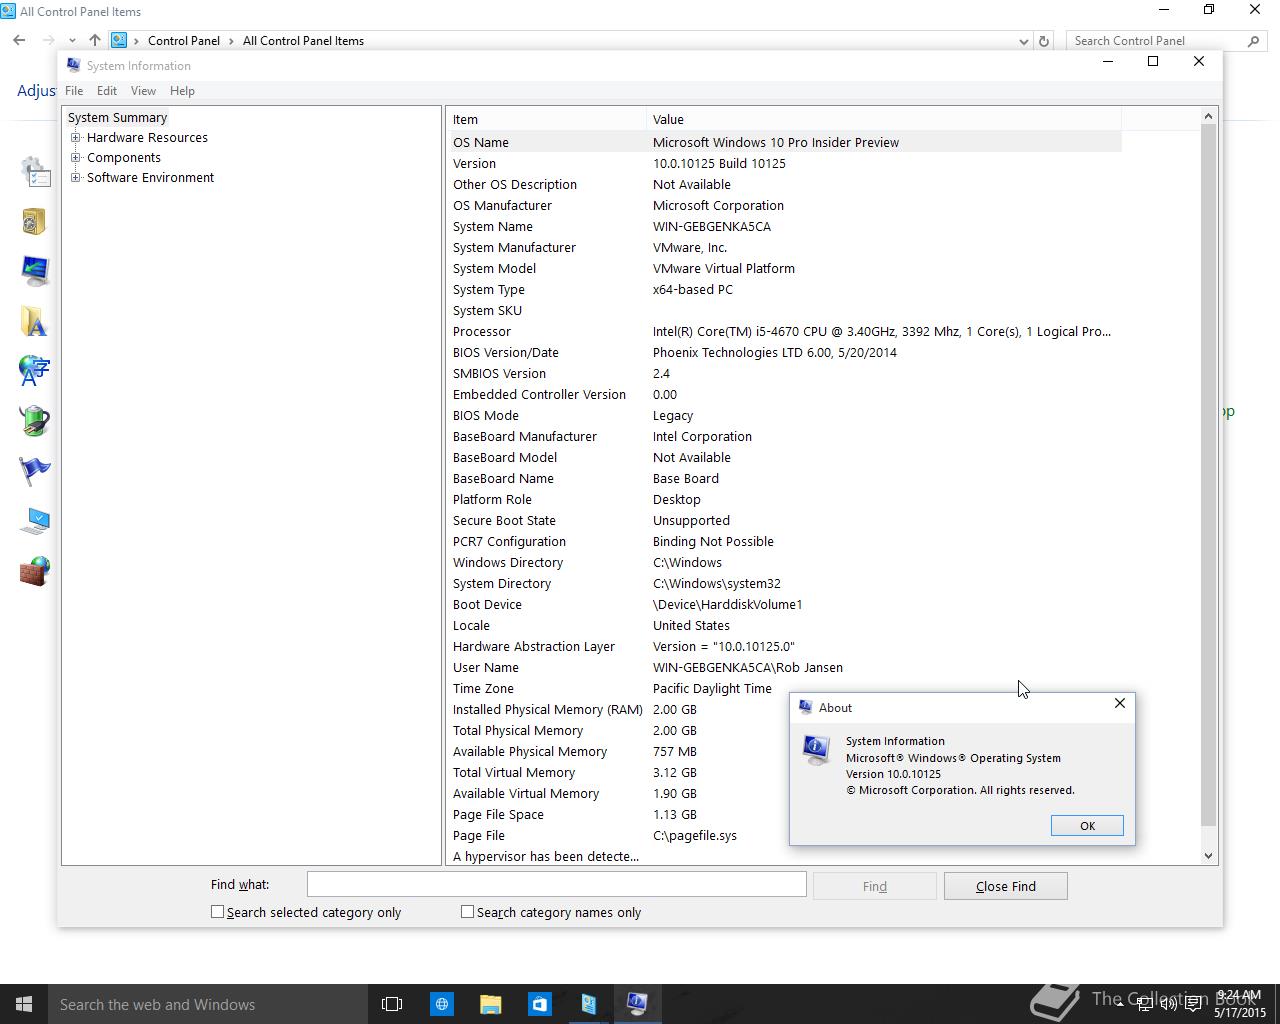The height and width of the screenshot is (1024, 1280).
Task: Switch to Control Panel taskbar icon
Action: 588,1004
